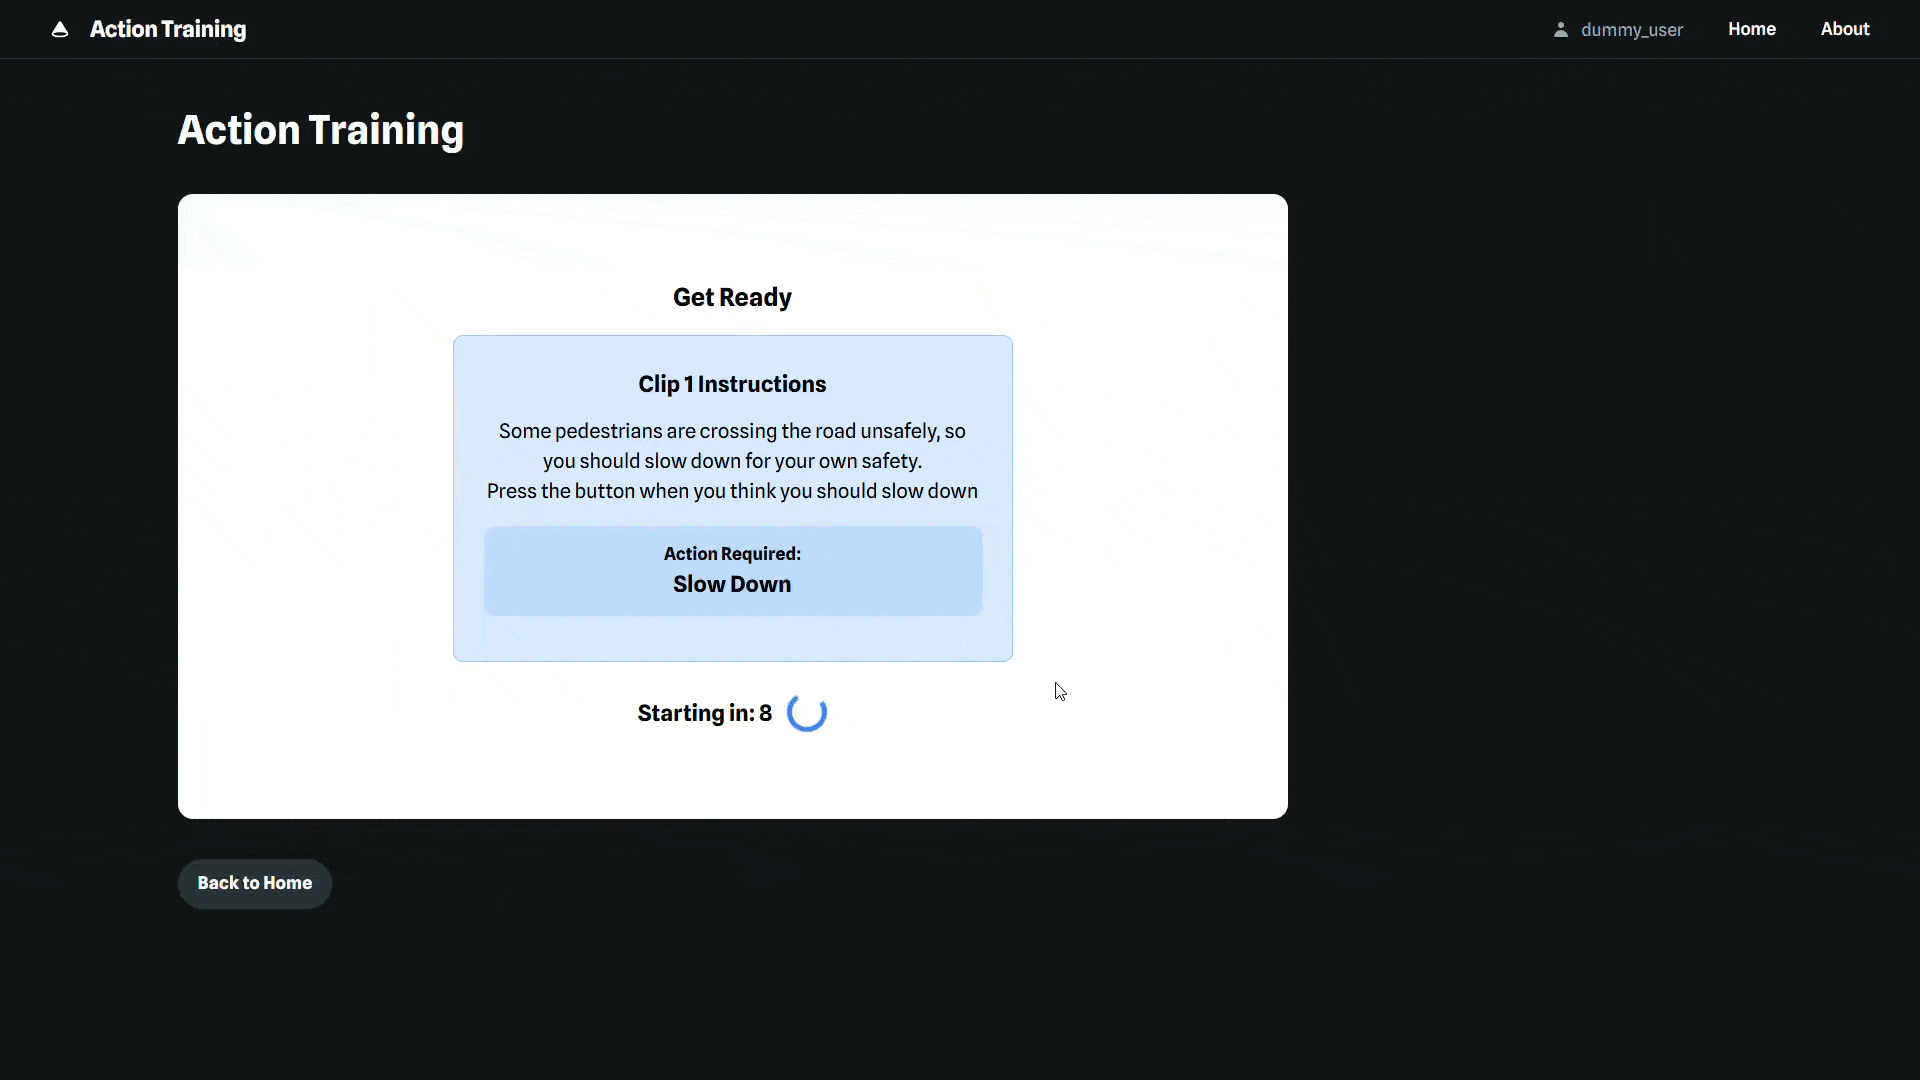Image resolution: width=1920 pixels, height=1080 pixels.
Task: Click the 'Some pedestrians are crossing' sentence
Action: coord(732,446)
